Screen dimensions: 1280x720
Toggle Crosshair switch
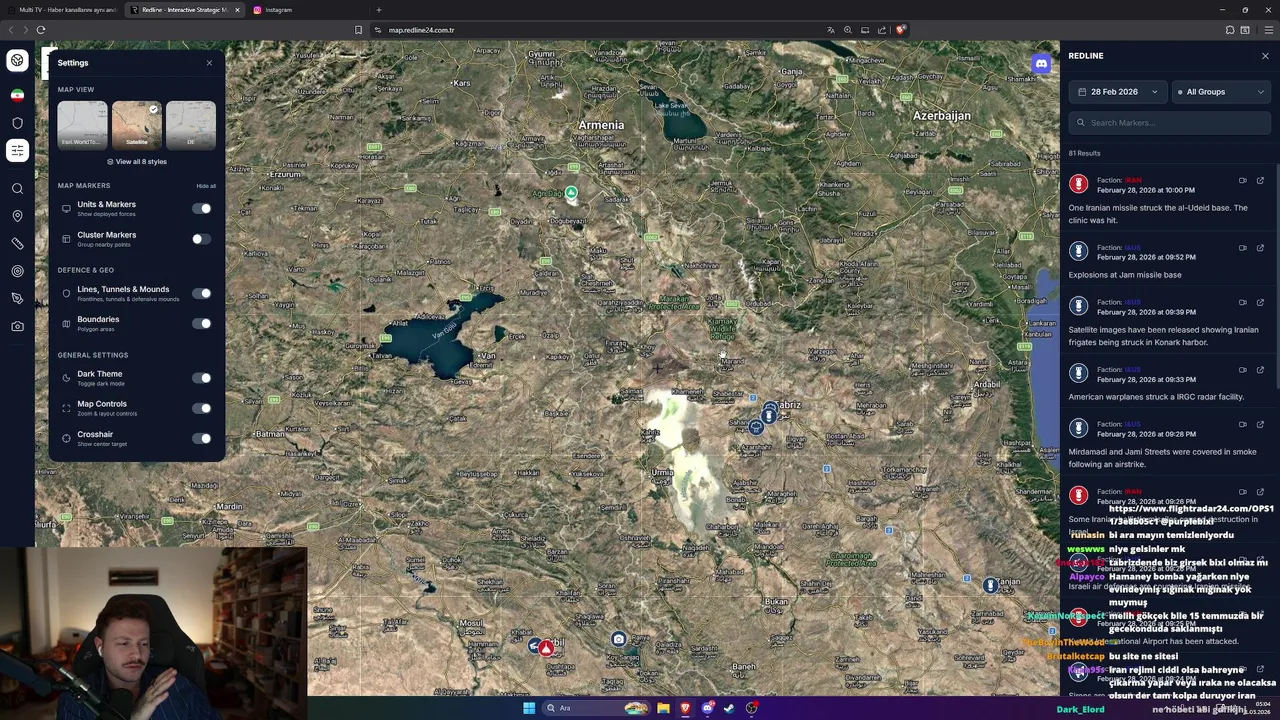tap(202, 438)
